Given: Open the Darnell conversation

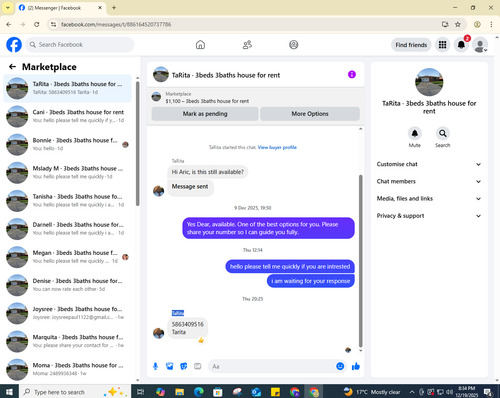Looking at the screenshot, I should tap(67, 229).
